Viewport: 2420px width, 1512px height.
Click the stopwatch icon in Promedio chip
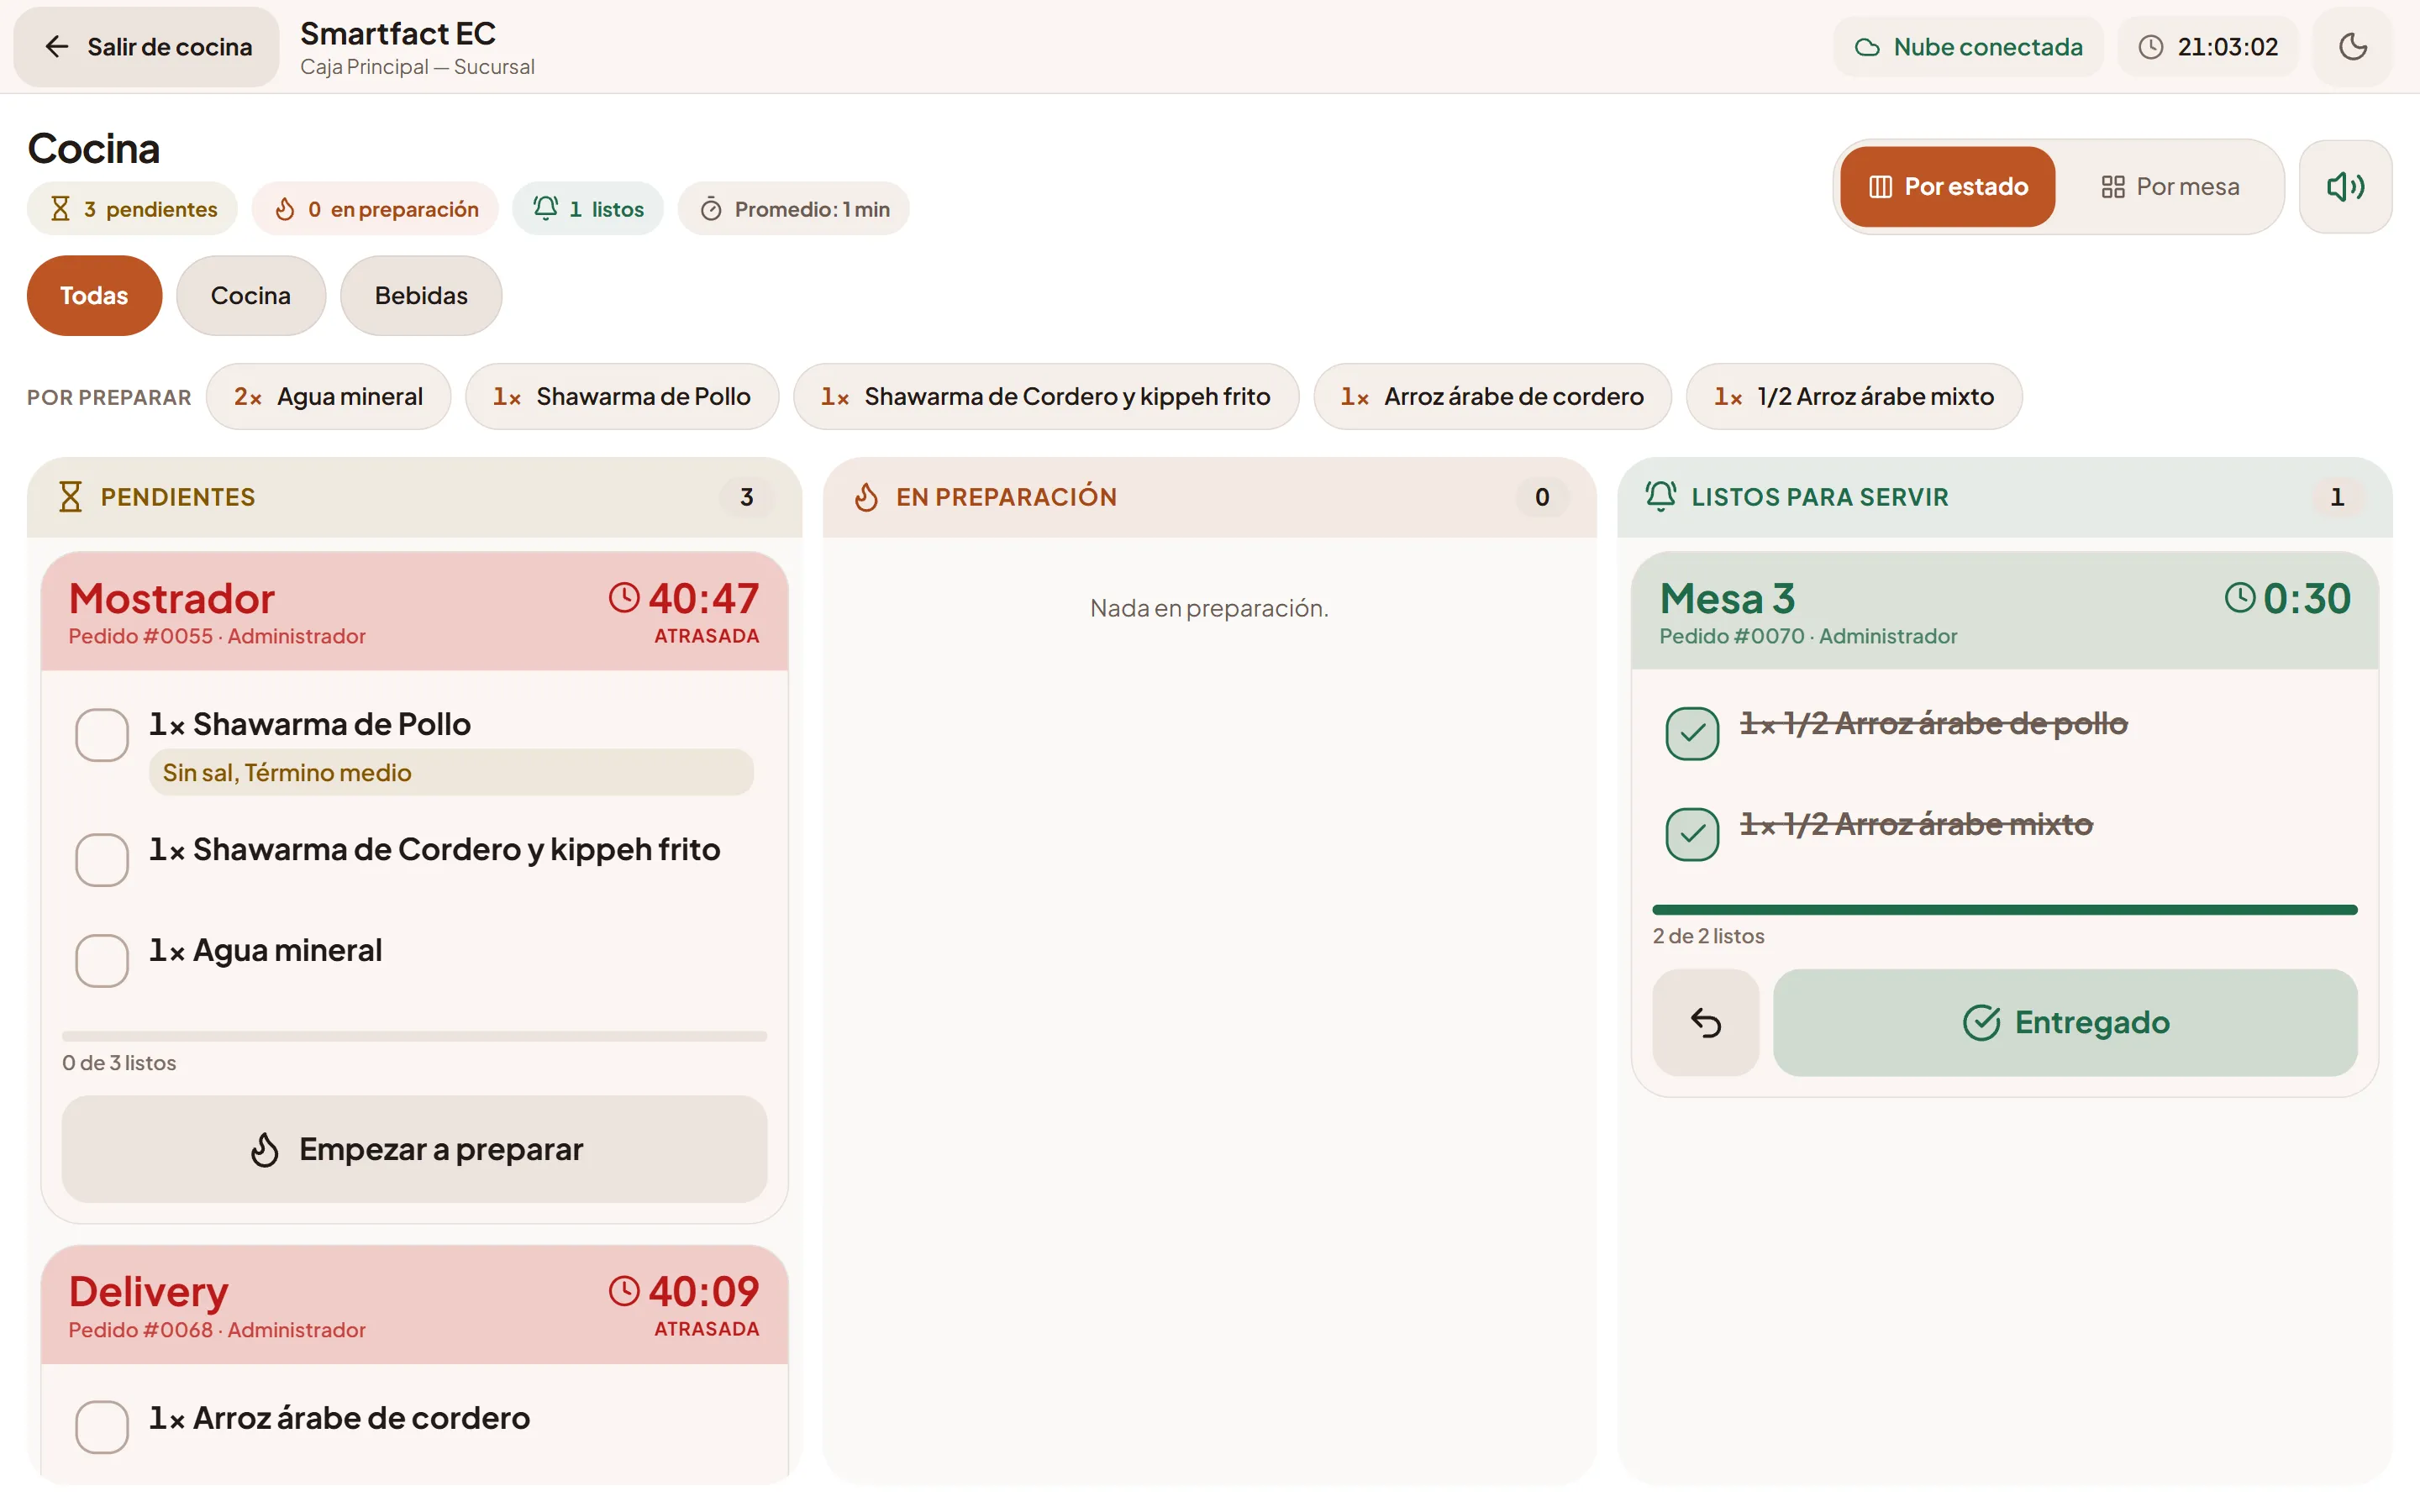pos(710,209)
